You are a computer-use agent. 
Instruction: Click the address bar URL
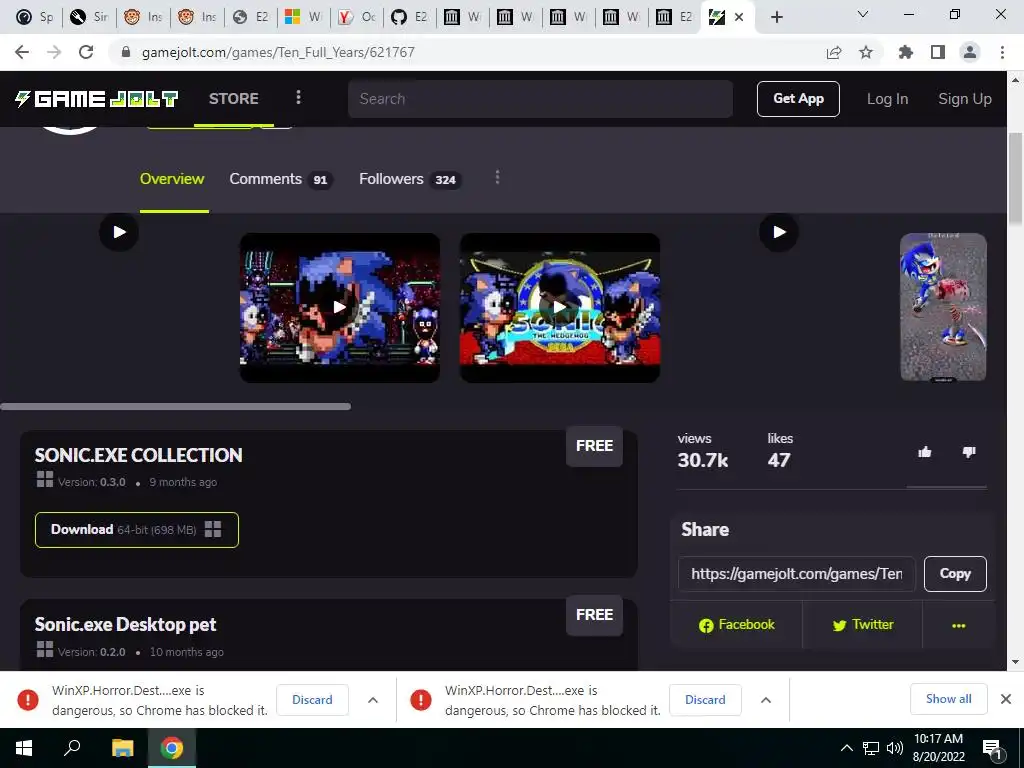[278, 52]
